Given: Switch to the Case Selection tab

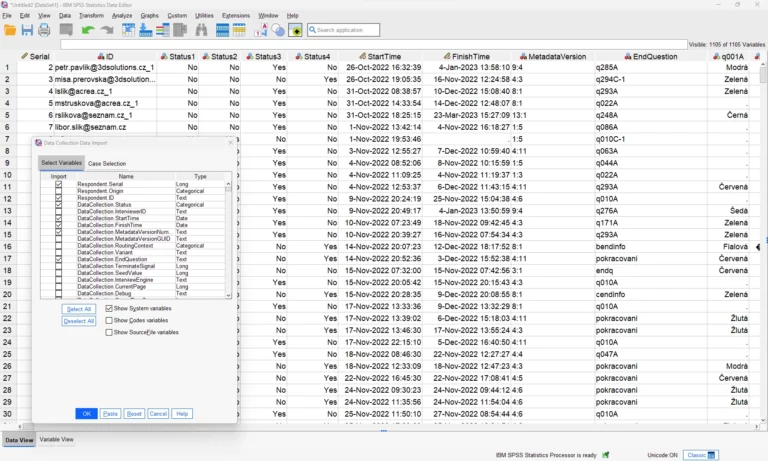Looking at the screenshot, I should pyautogui.click(x=107, y=164).
